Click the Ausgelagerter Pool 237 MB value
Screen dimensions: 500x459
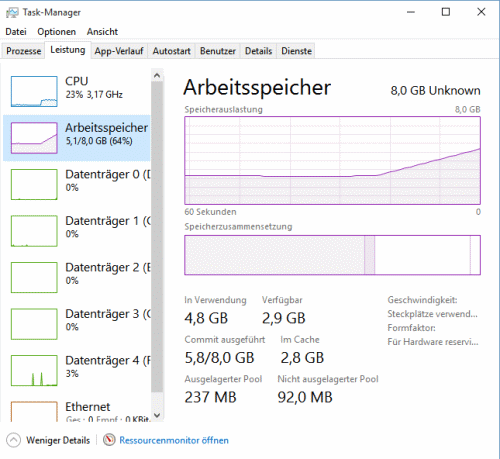[210, 397]
